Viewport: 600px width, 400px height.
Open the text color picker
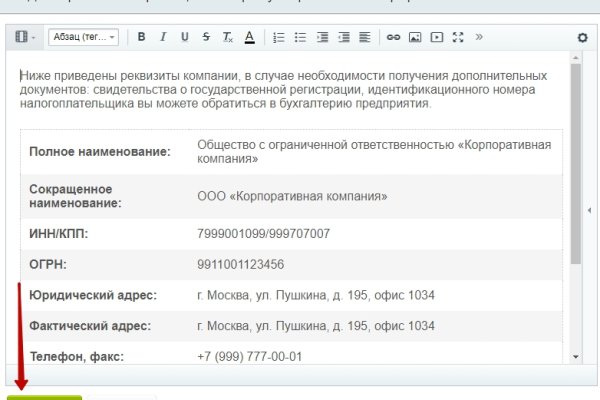click(249, 37)
